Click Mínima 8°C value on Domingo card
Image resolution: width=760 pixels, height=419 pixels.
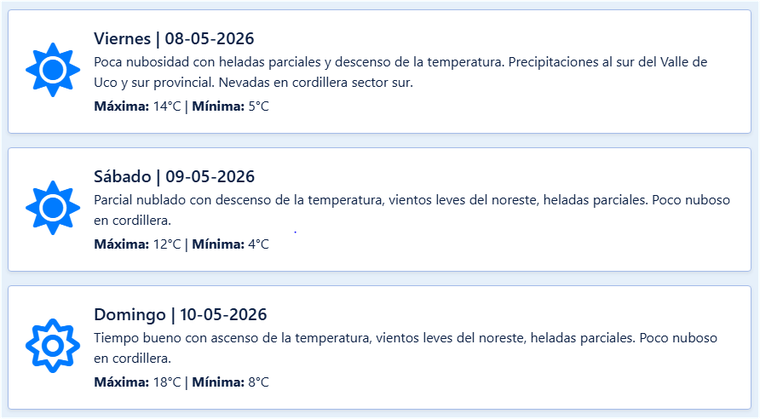(x=231, y=382)
